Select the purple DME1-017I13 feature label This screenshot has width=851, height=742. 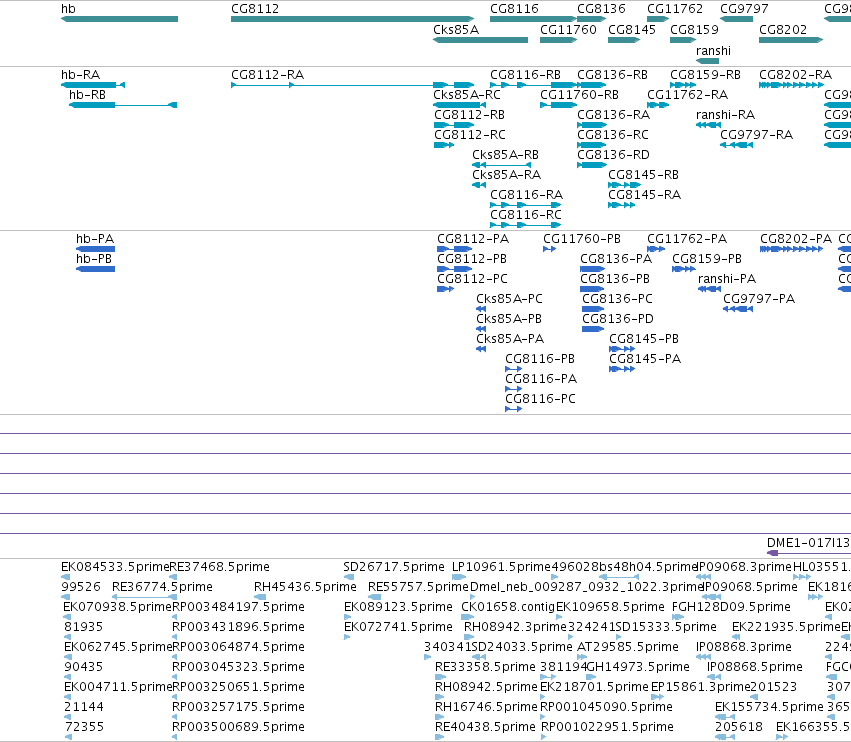coord(809,543)
